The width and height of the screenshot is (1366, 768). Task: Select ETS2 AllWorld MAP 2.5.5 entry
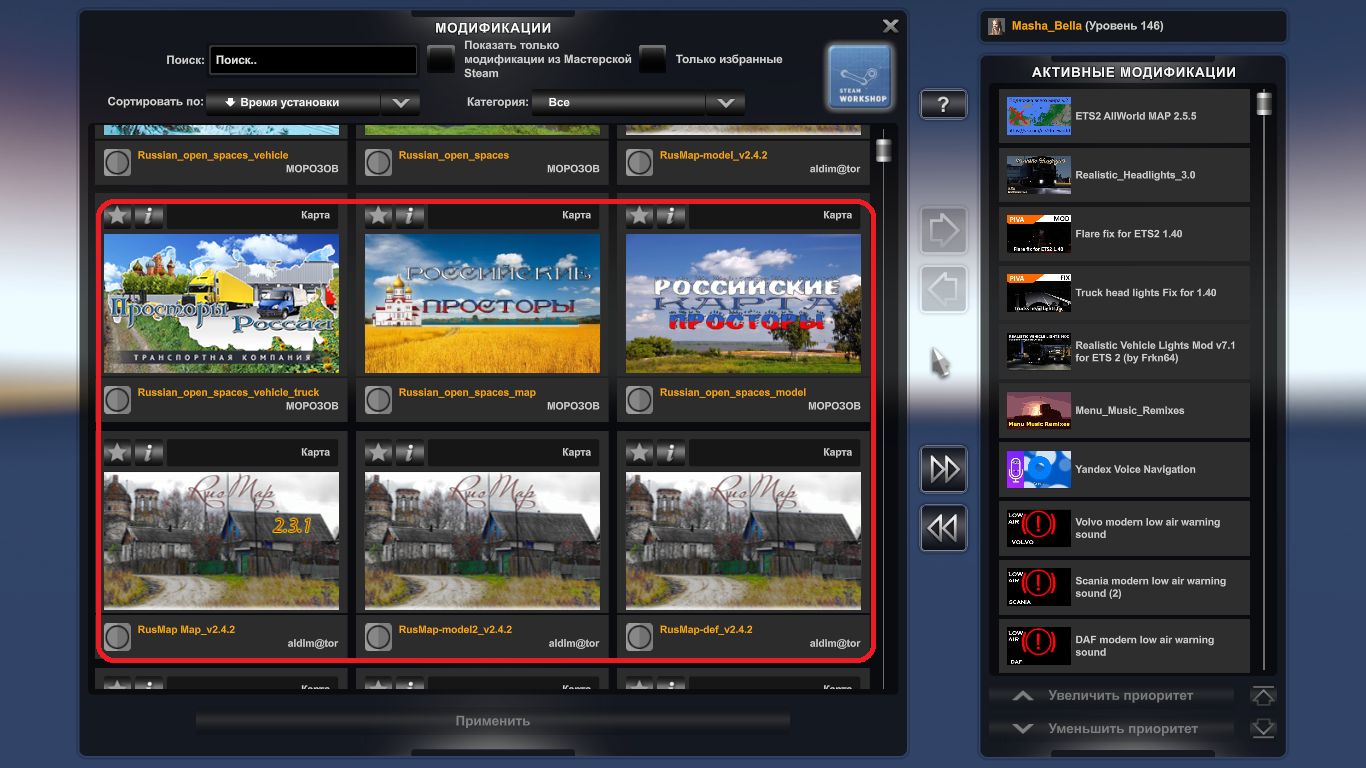(x=1124, y=116)
